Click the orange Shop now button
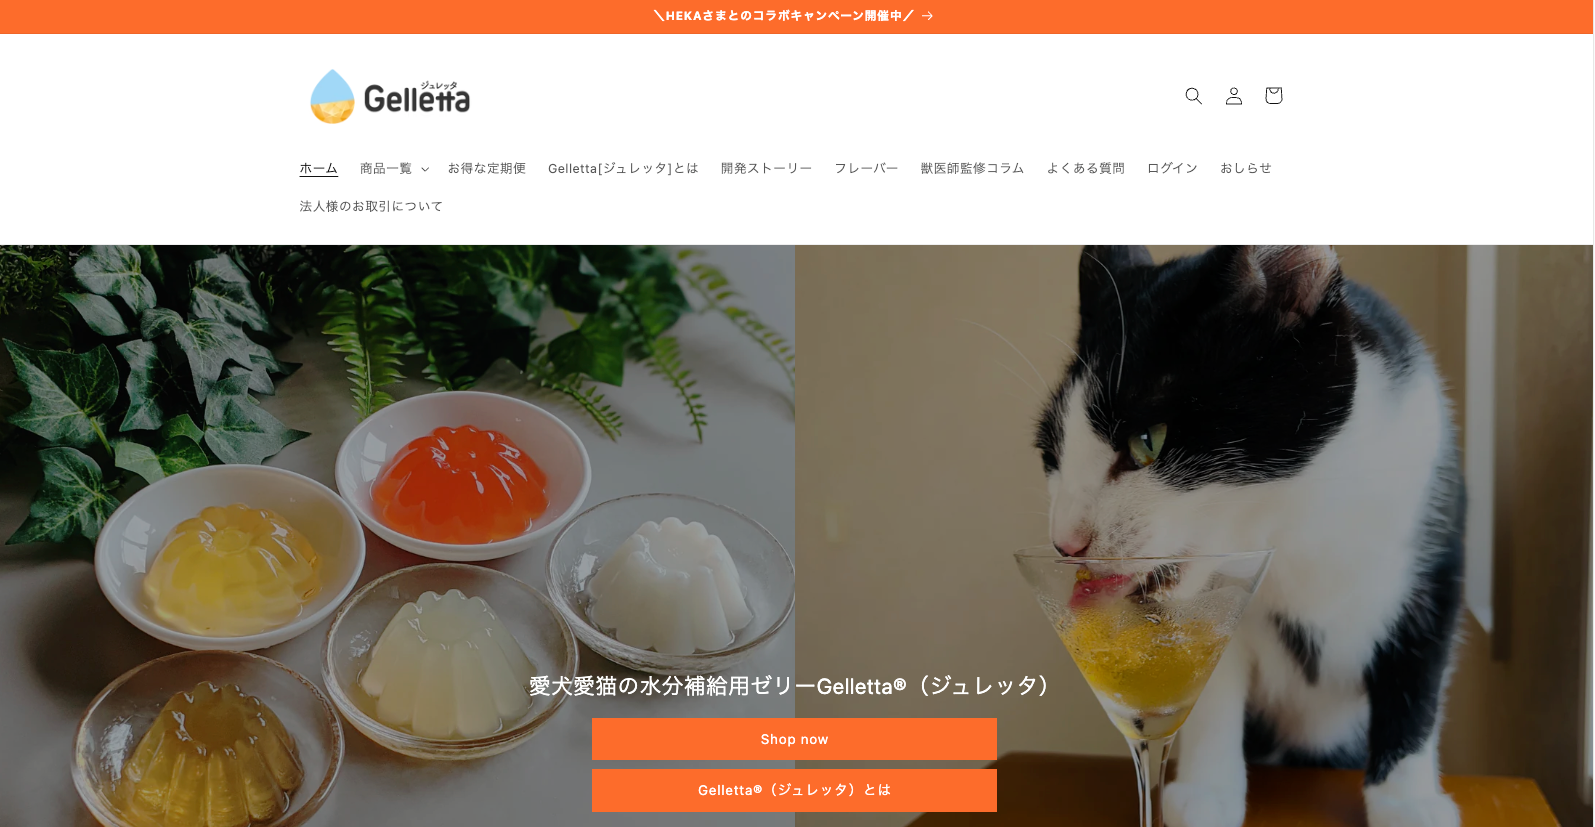 click(x=794, y=739)
